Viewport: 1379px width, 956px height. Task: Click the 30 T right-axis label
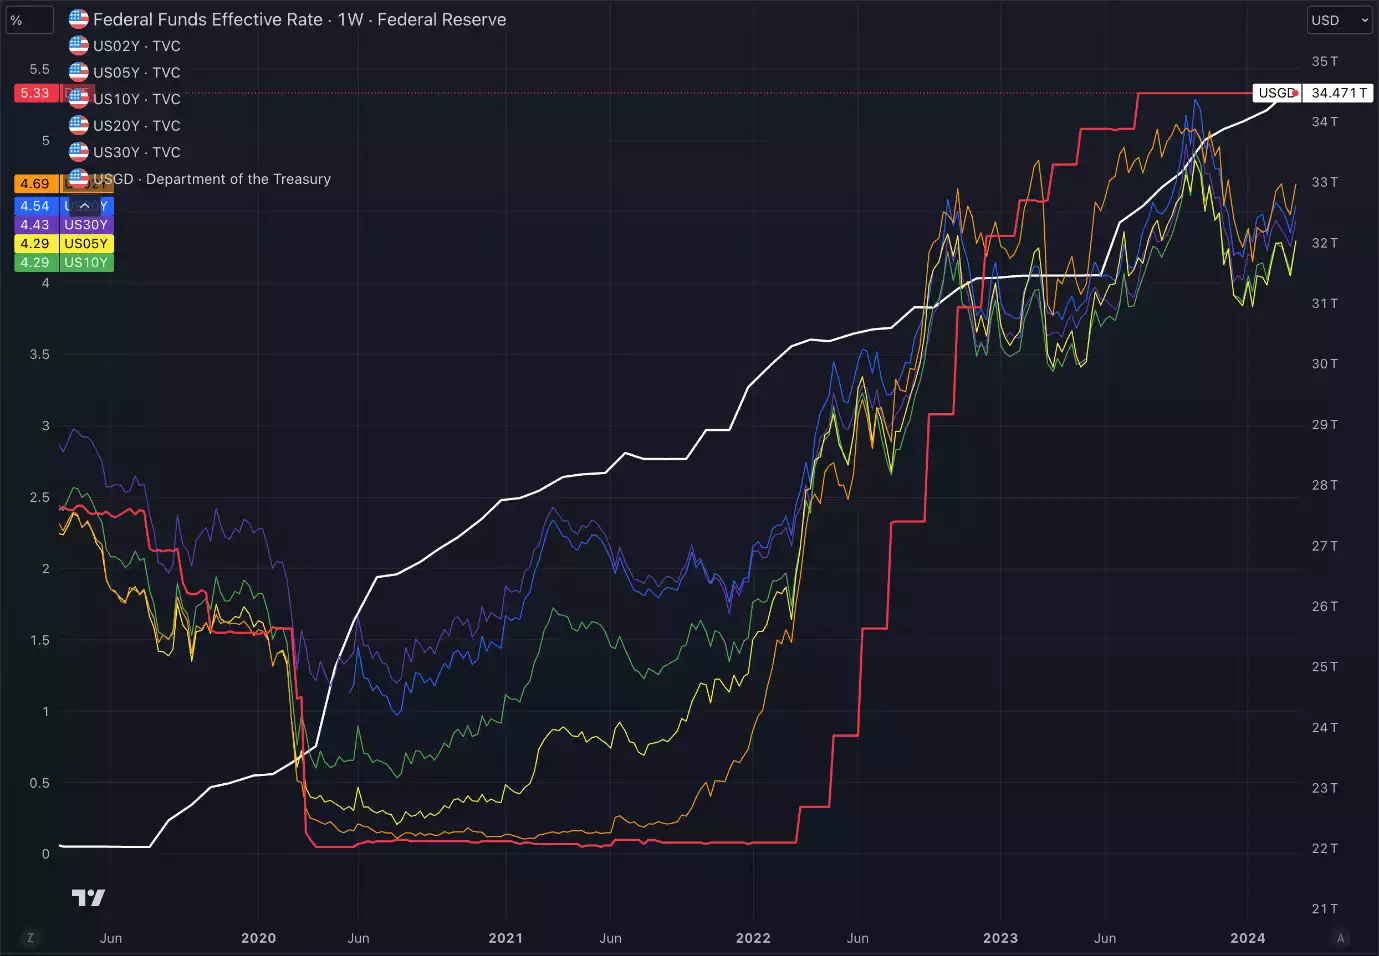(1325, 364)
